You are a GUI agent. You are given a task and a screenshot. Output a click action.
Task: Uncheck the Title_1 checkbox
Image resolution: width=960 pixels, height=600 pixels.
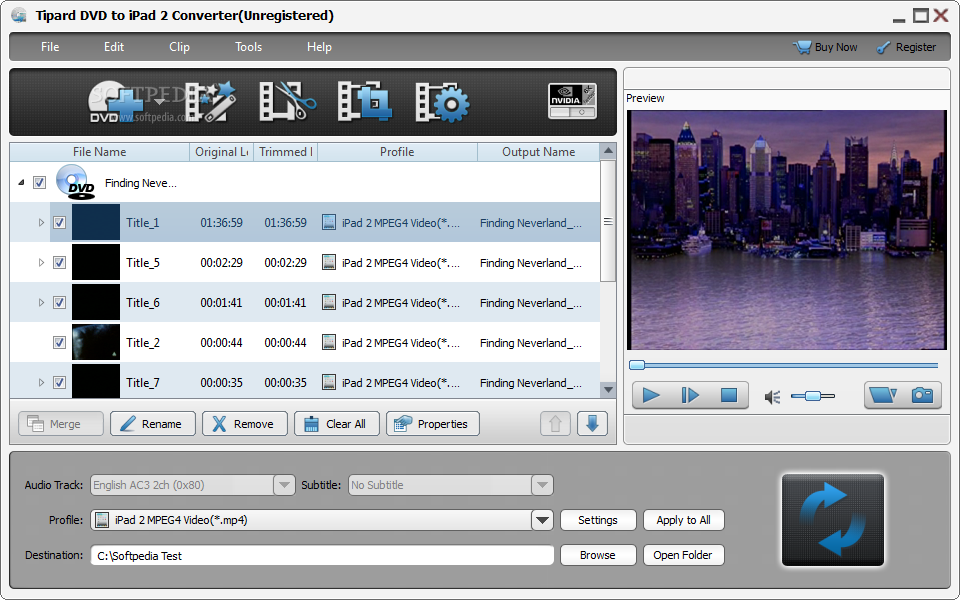point(59,223)
